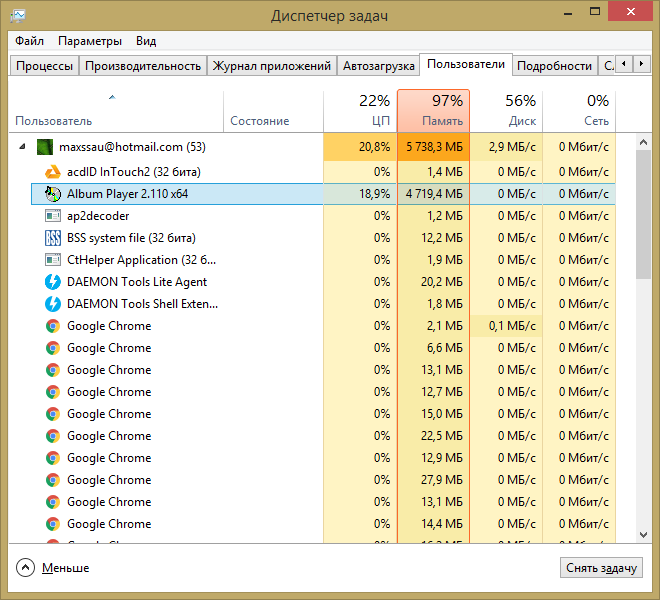Select the BSS system file row
This screenshot has width=660, height=600.
click(323, 238)
